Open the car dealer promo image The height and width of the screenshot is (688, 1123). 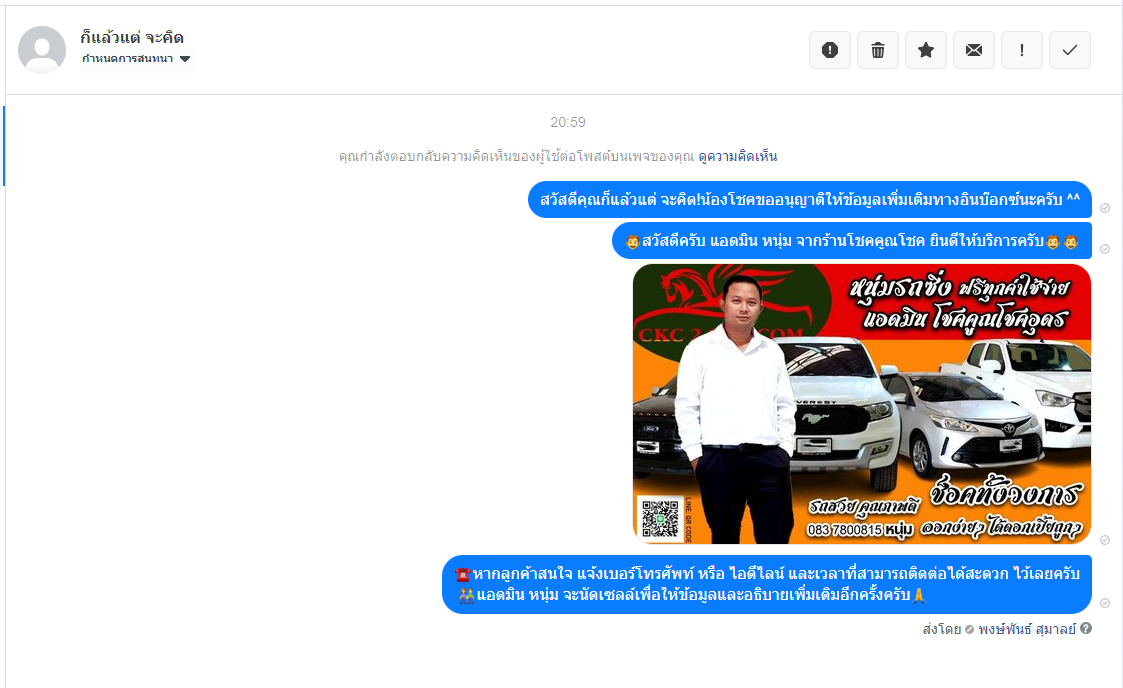862,404
